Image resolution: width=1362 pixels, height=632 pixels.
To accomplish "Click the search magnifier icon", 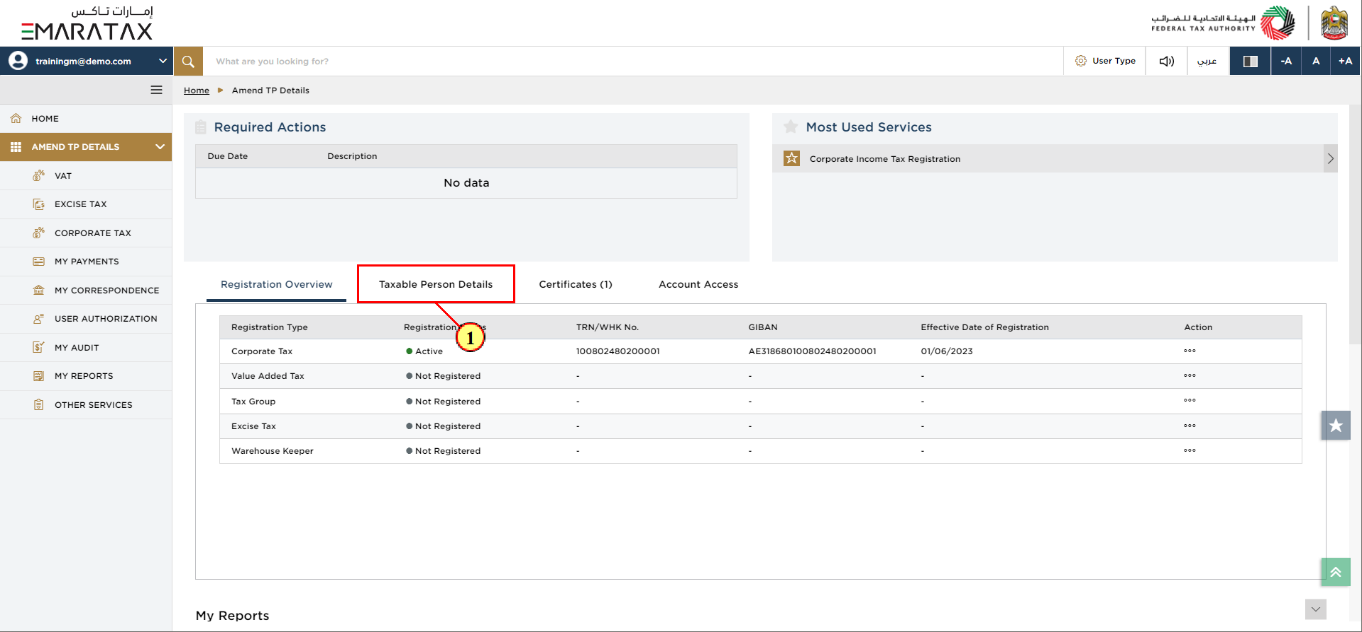I will pos(188,61).
